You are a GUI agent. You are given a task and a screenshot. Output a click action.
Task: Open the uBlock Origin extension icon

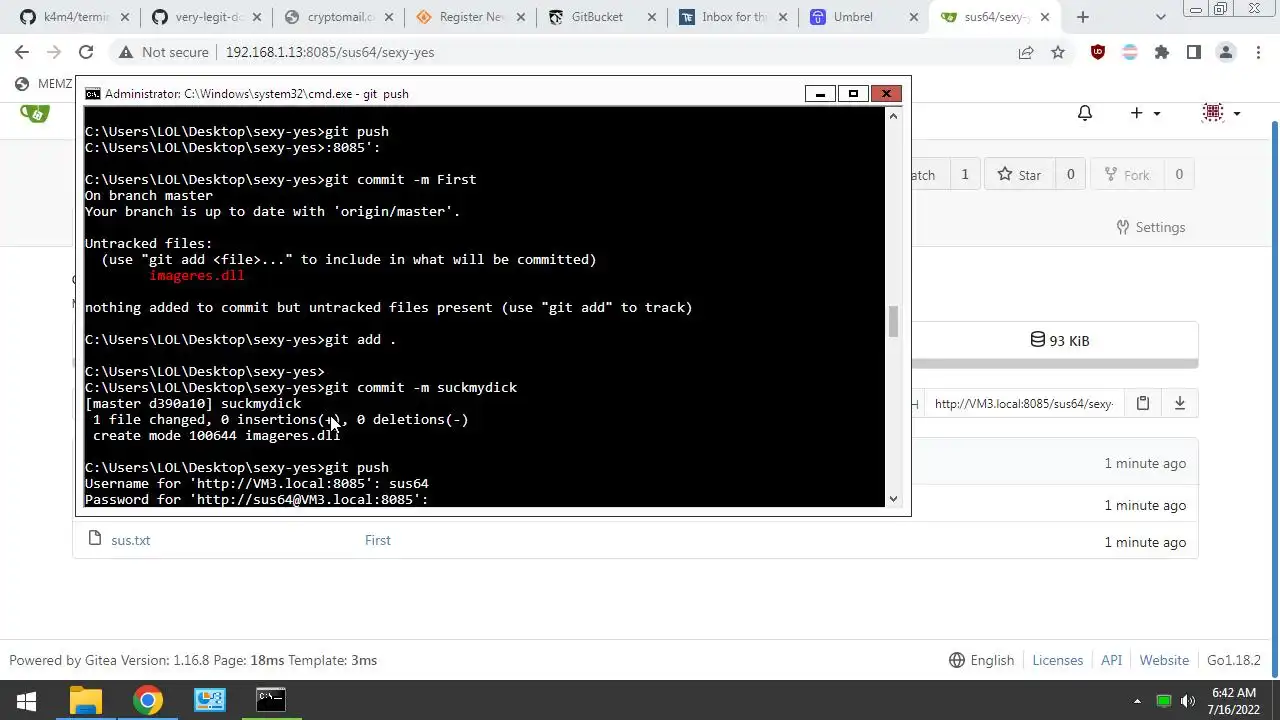point(1098,52)
